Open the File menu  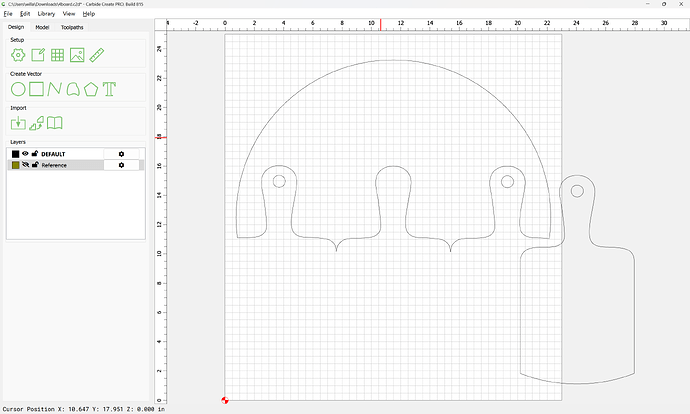pyautogui.click(x=8, y=14)
